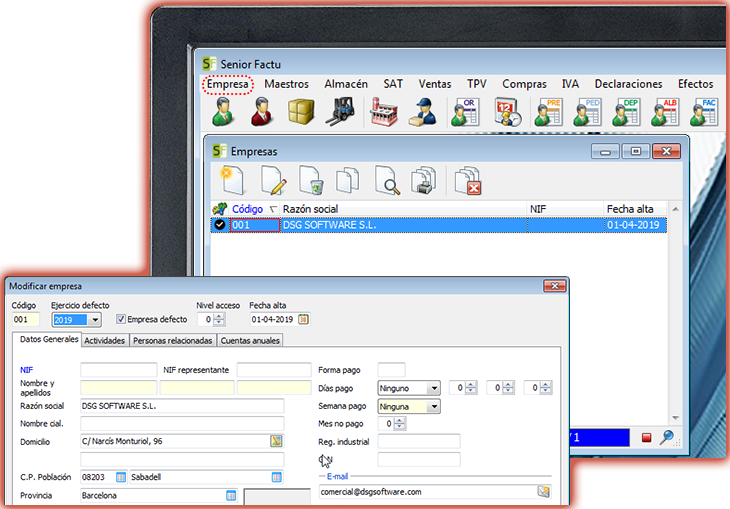Click the Razón social column header
Screen dimensions: 730x509
tap(310, 209)
